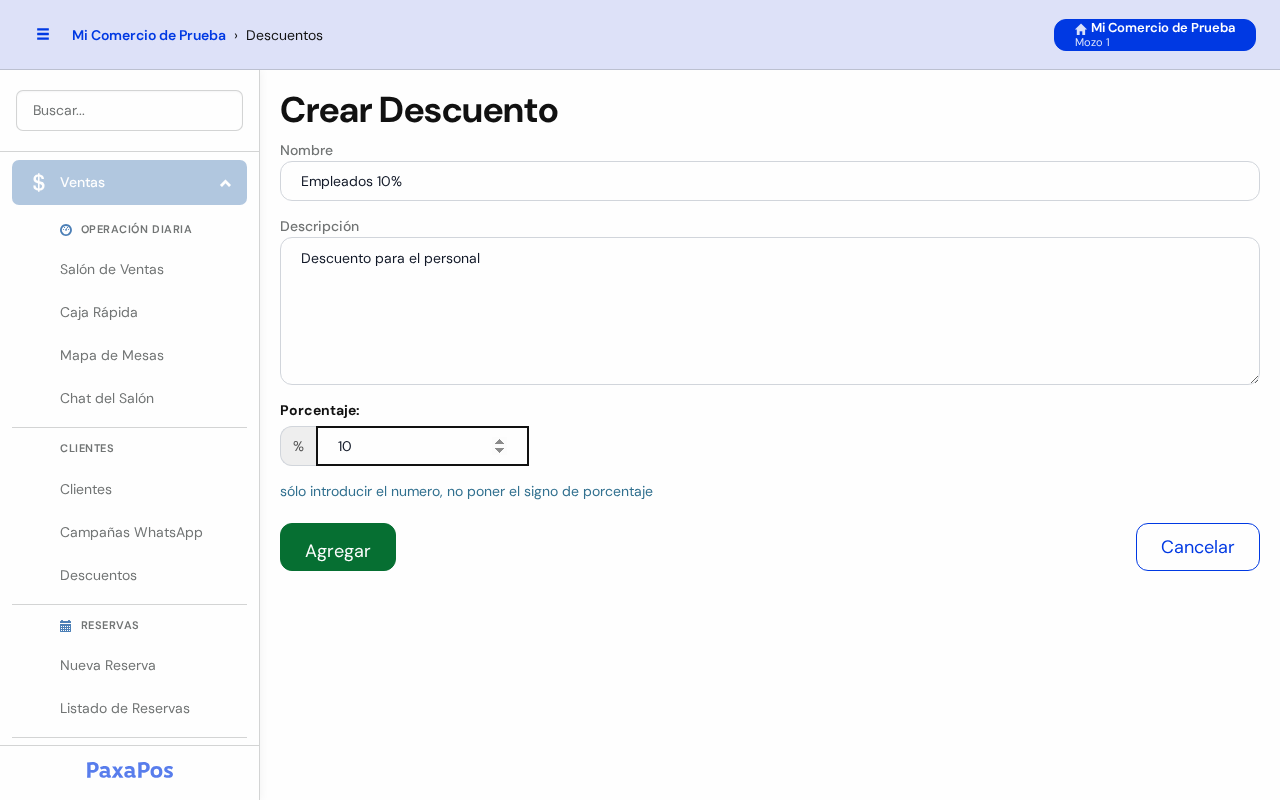Screen dimensions: 1280x800
Task: Open Caja Rápida menu item
Action: click(99, 312)
